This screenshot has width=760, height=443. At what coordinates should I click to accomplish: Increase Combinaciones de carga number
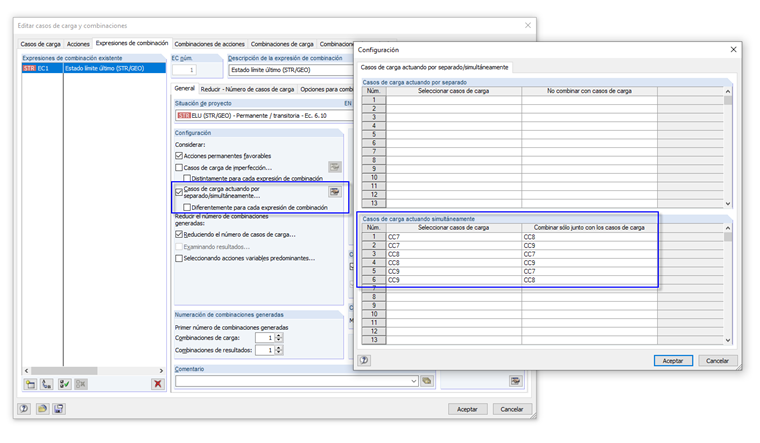[279, 335]
